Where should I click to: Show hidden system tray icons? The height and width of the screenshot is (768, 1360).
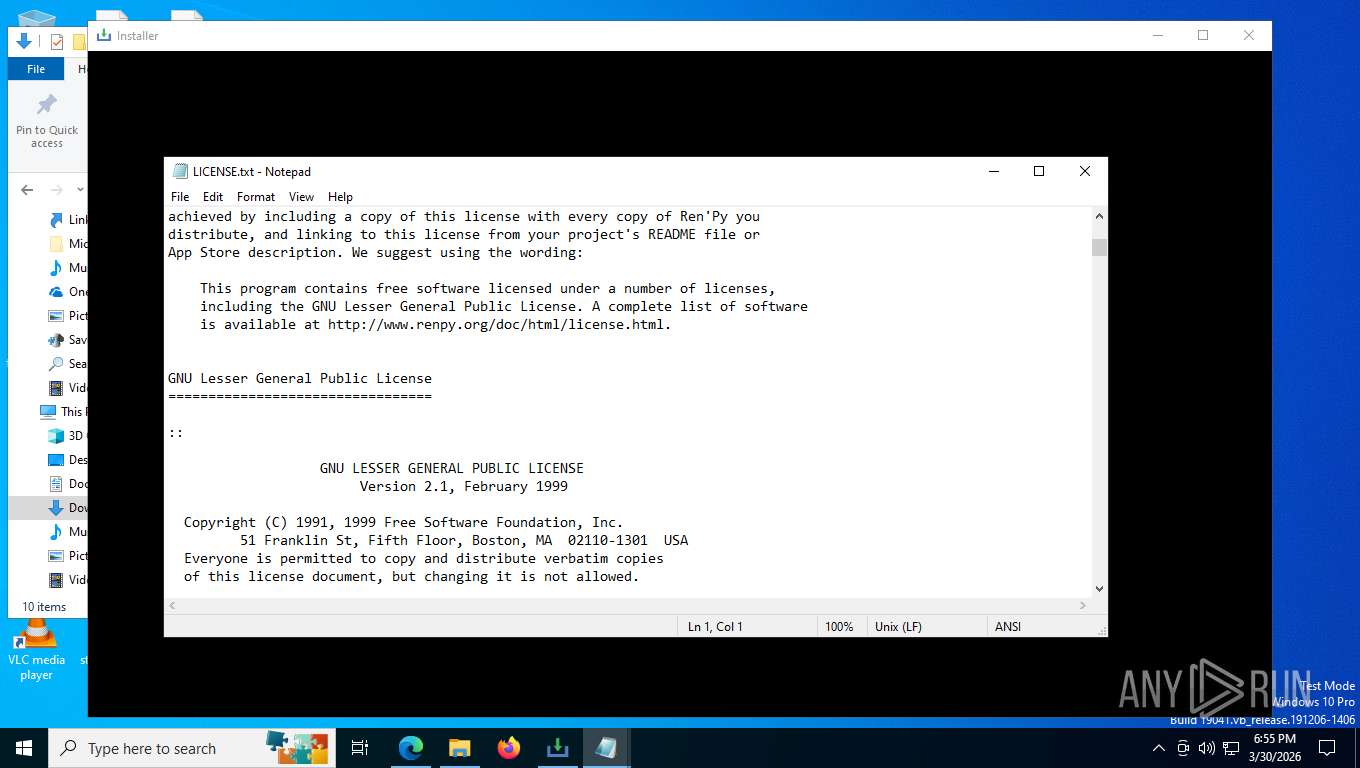pyautogui.click(x=1159, y=748)
